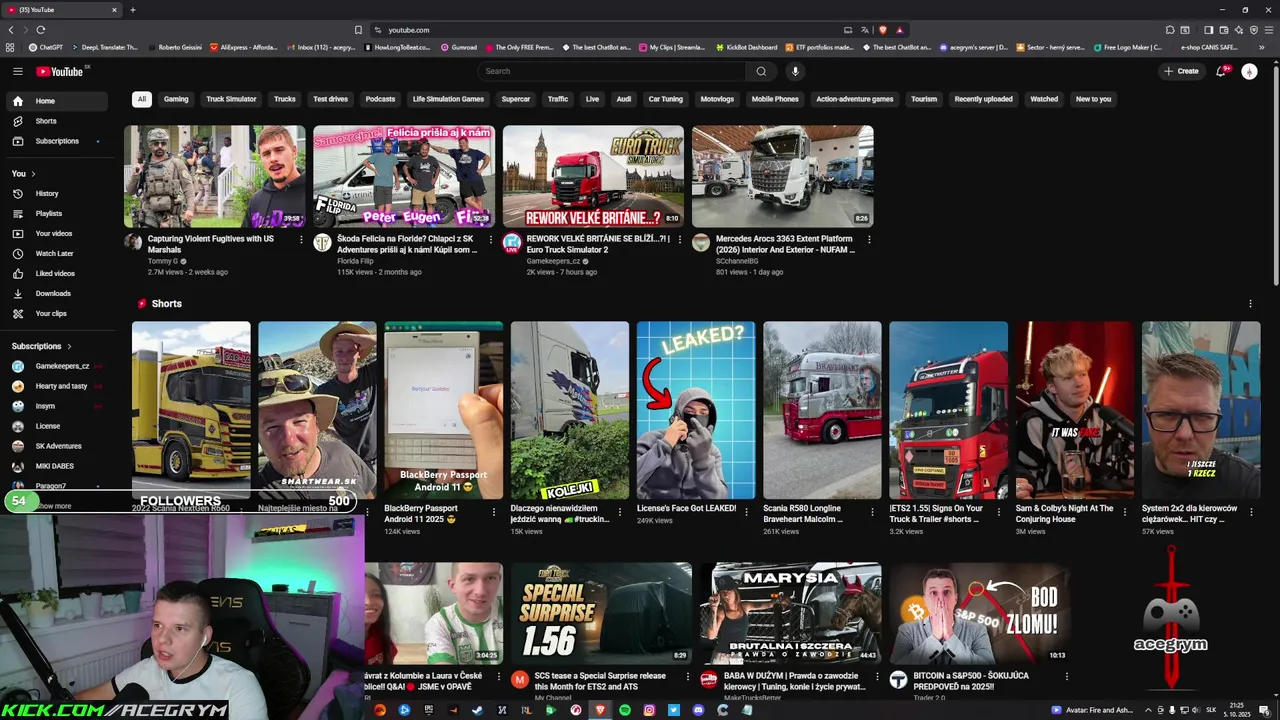Open the License's Face Got LEAKED short
Screen dimensions: 1280x720
tap(696, 410)
